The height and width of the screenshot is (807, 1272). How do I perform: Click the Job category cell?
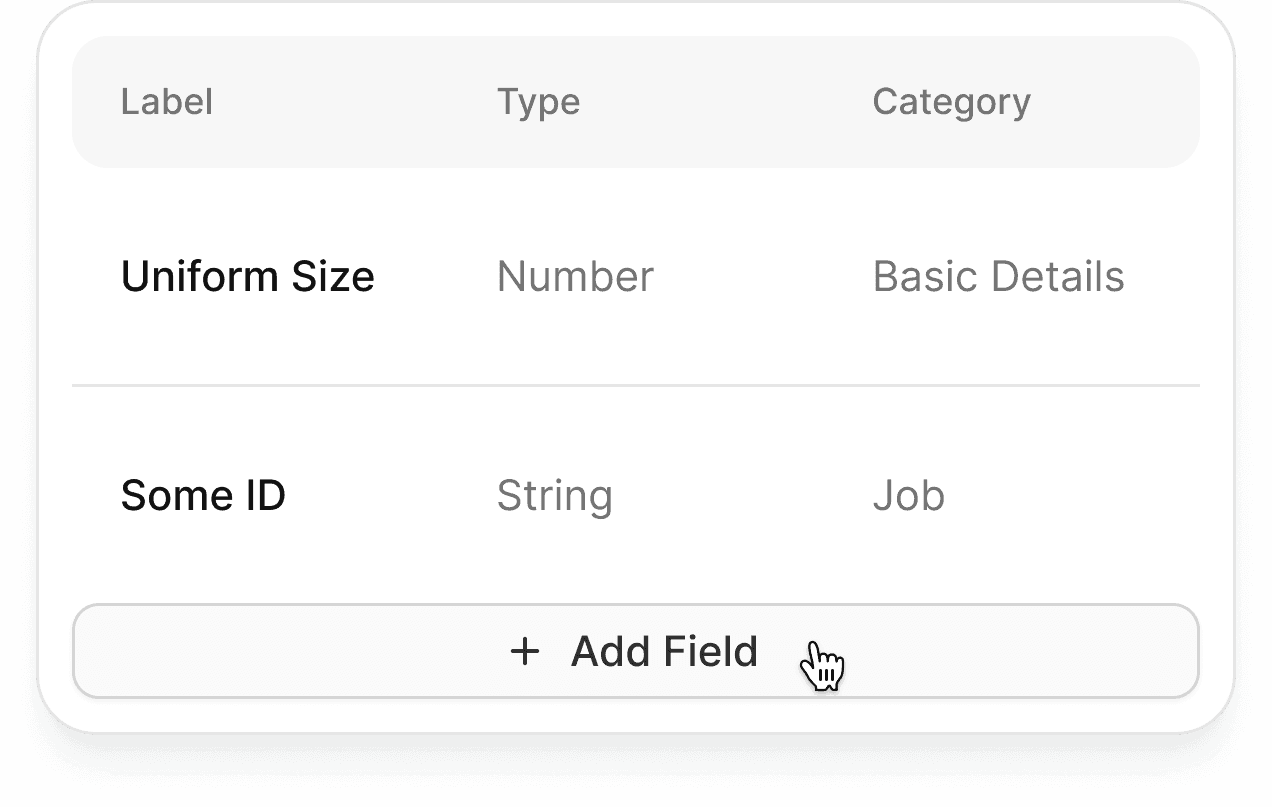[x=908, y=496]
